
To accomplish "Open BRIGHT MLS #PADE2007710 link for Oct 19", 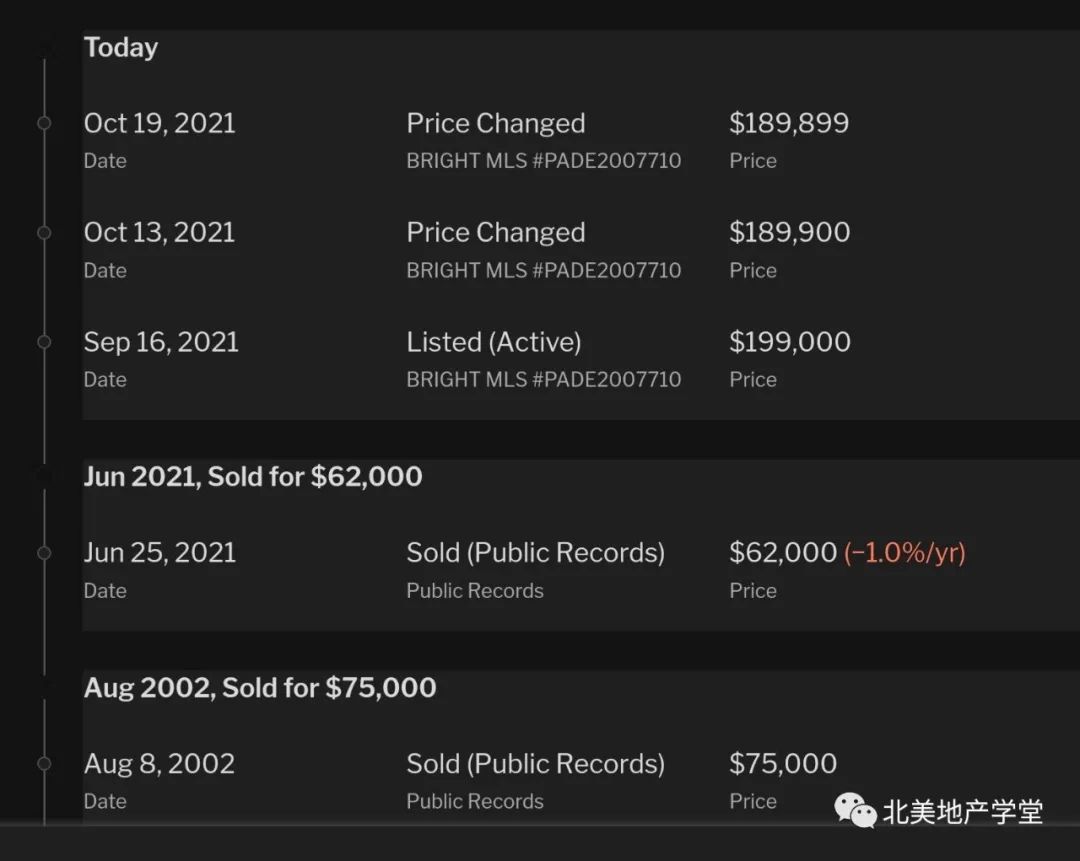I will pyautogui.click(x=543, y=160).
